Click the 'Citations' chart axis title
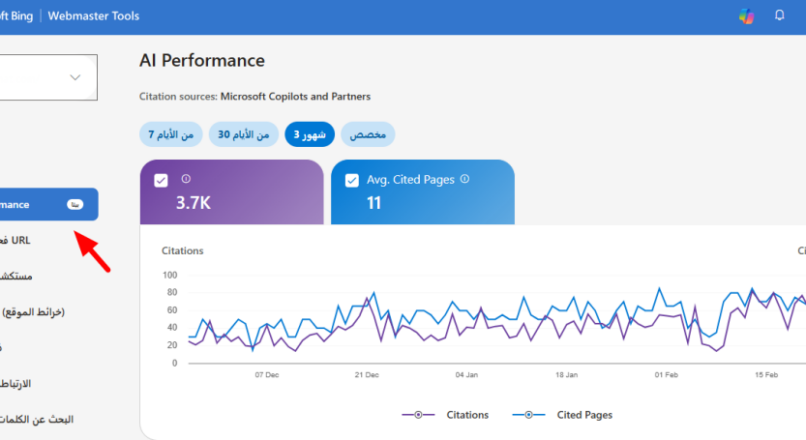The height and width of the screenshot is (440, 806). pyautogui.click(x=182, y=251)
